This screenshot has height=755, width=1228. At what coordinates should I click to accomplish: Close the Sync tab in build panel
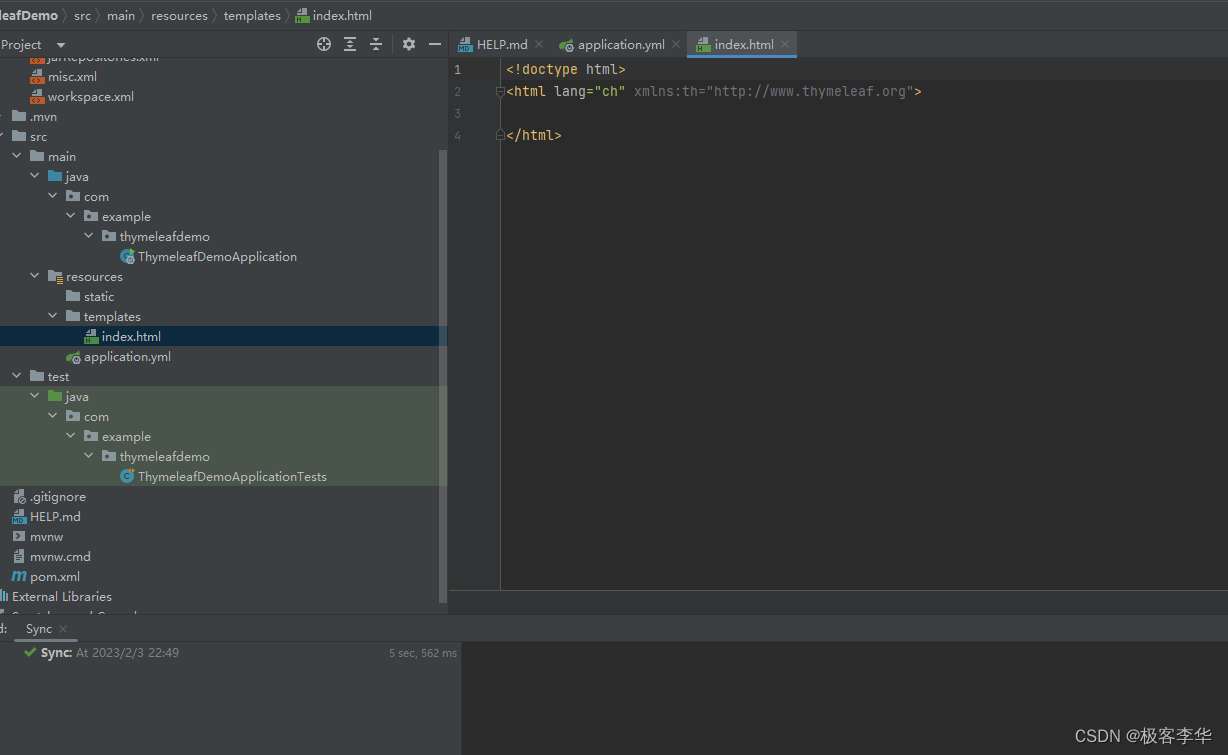tap(63, 629)
